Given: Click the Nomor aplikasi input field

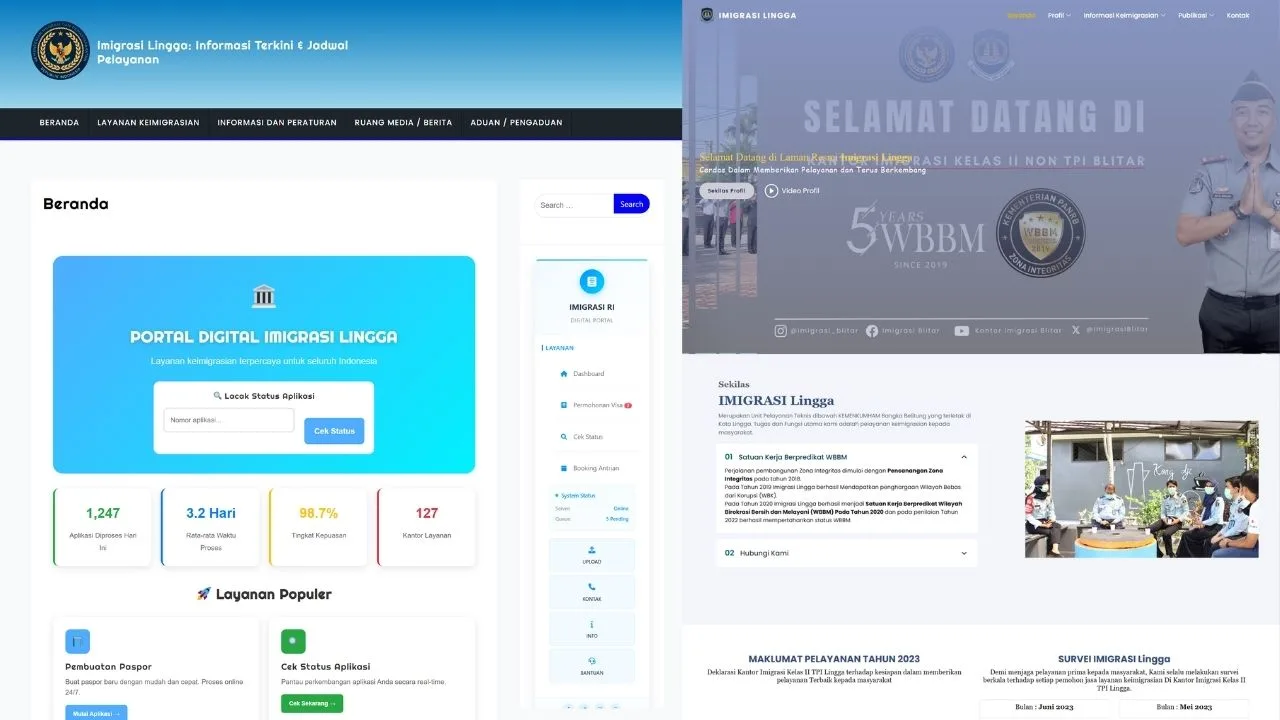Looking at the screenshot, I should click(229, 420).
